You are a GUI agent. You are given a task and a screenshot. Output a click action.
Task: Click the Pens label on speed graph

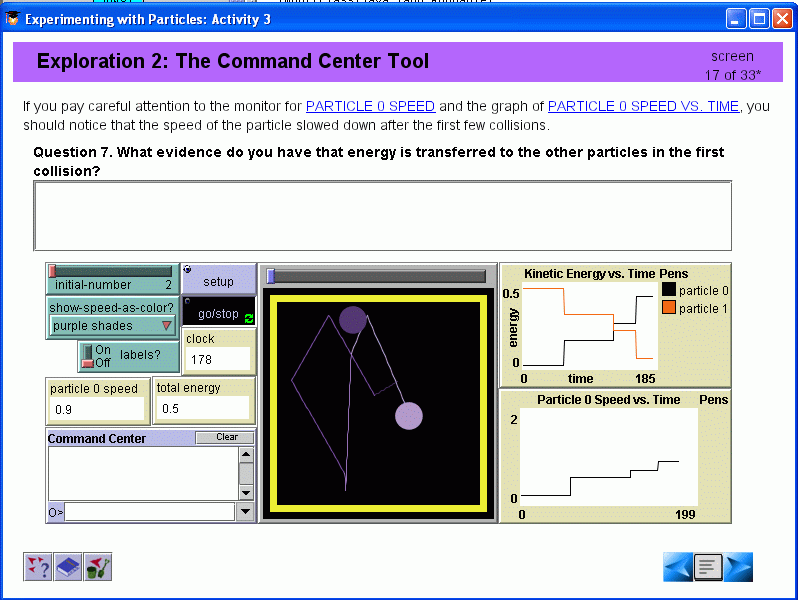[713, 400]
